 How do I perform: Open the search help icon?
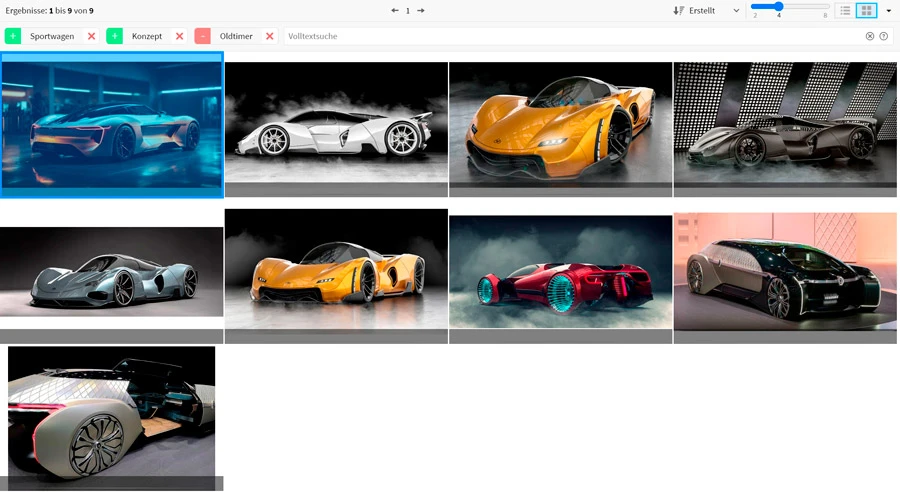(884, 36)
